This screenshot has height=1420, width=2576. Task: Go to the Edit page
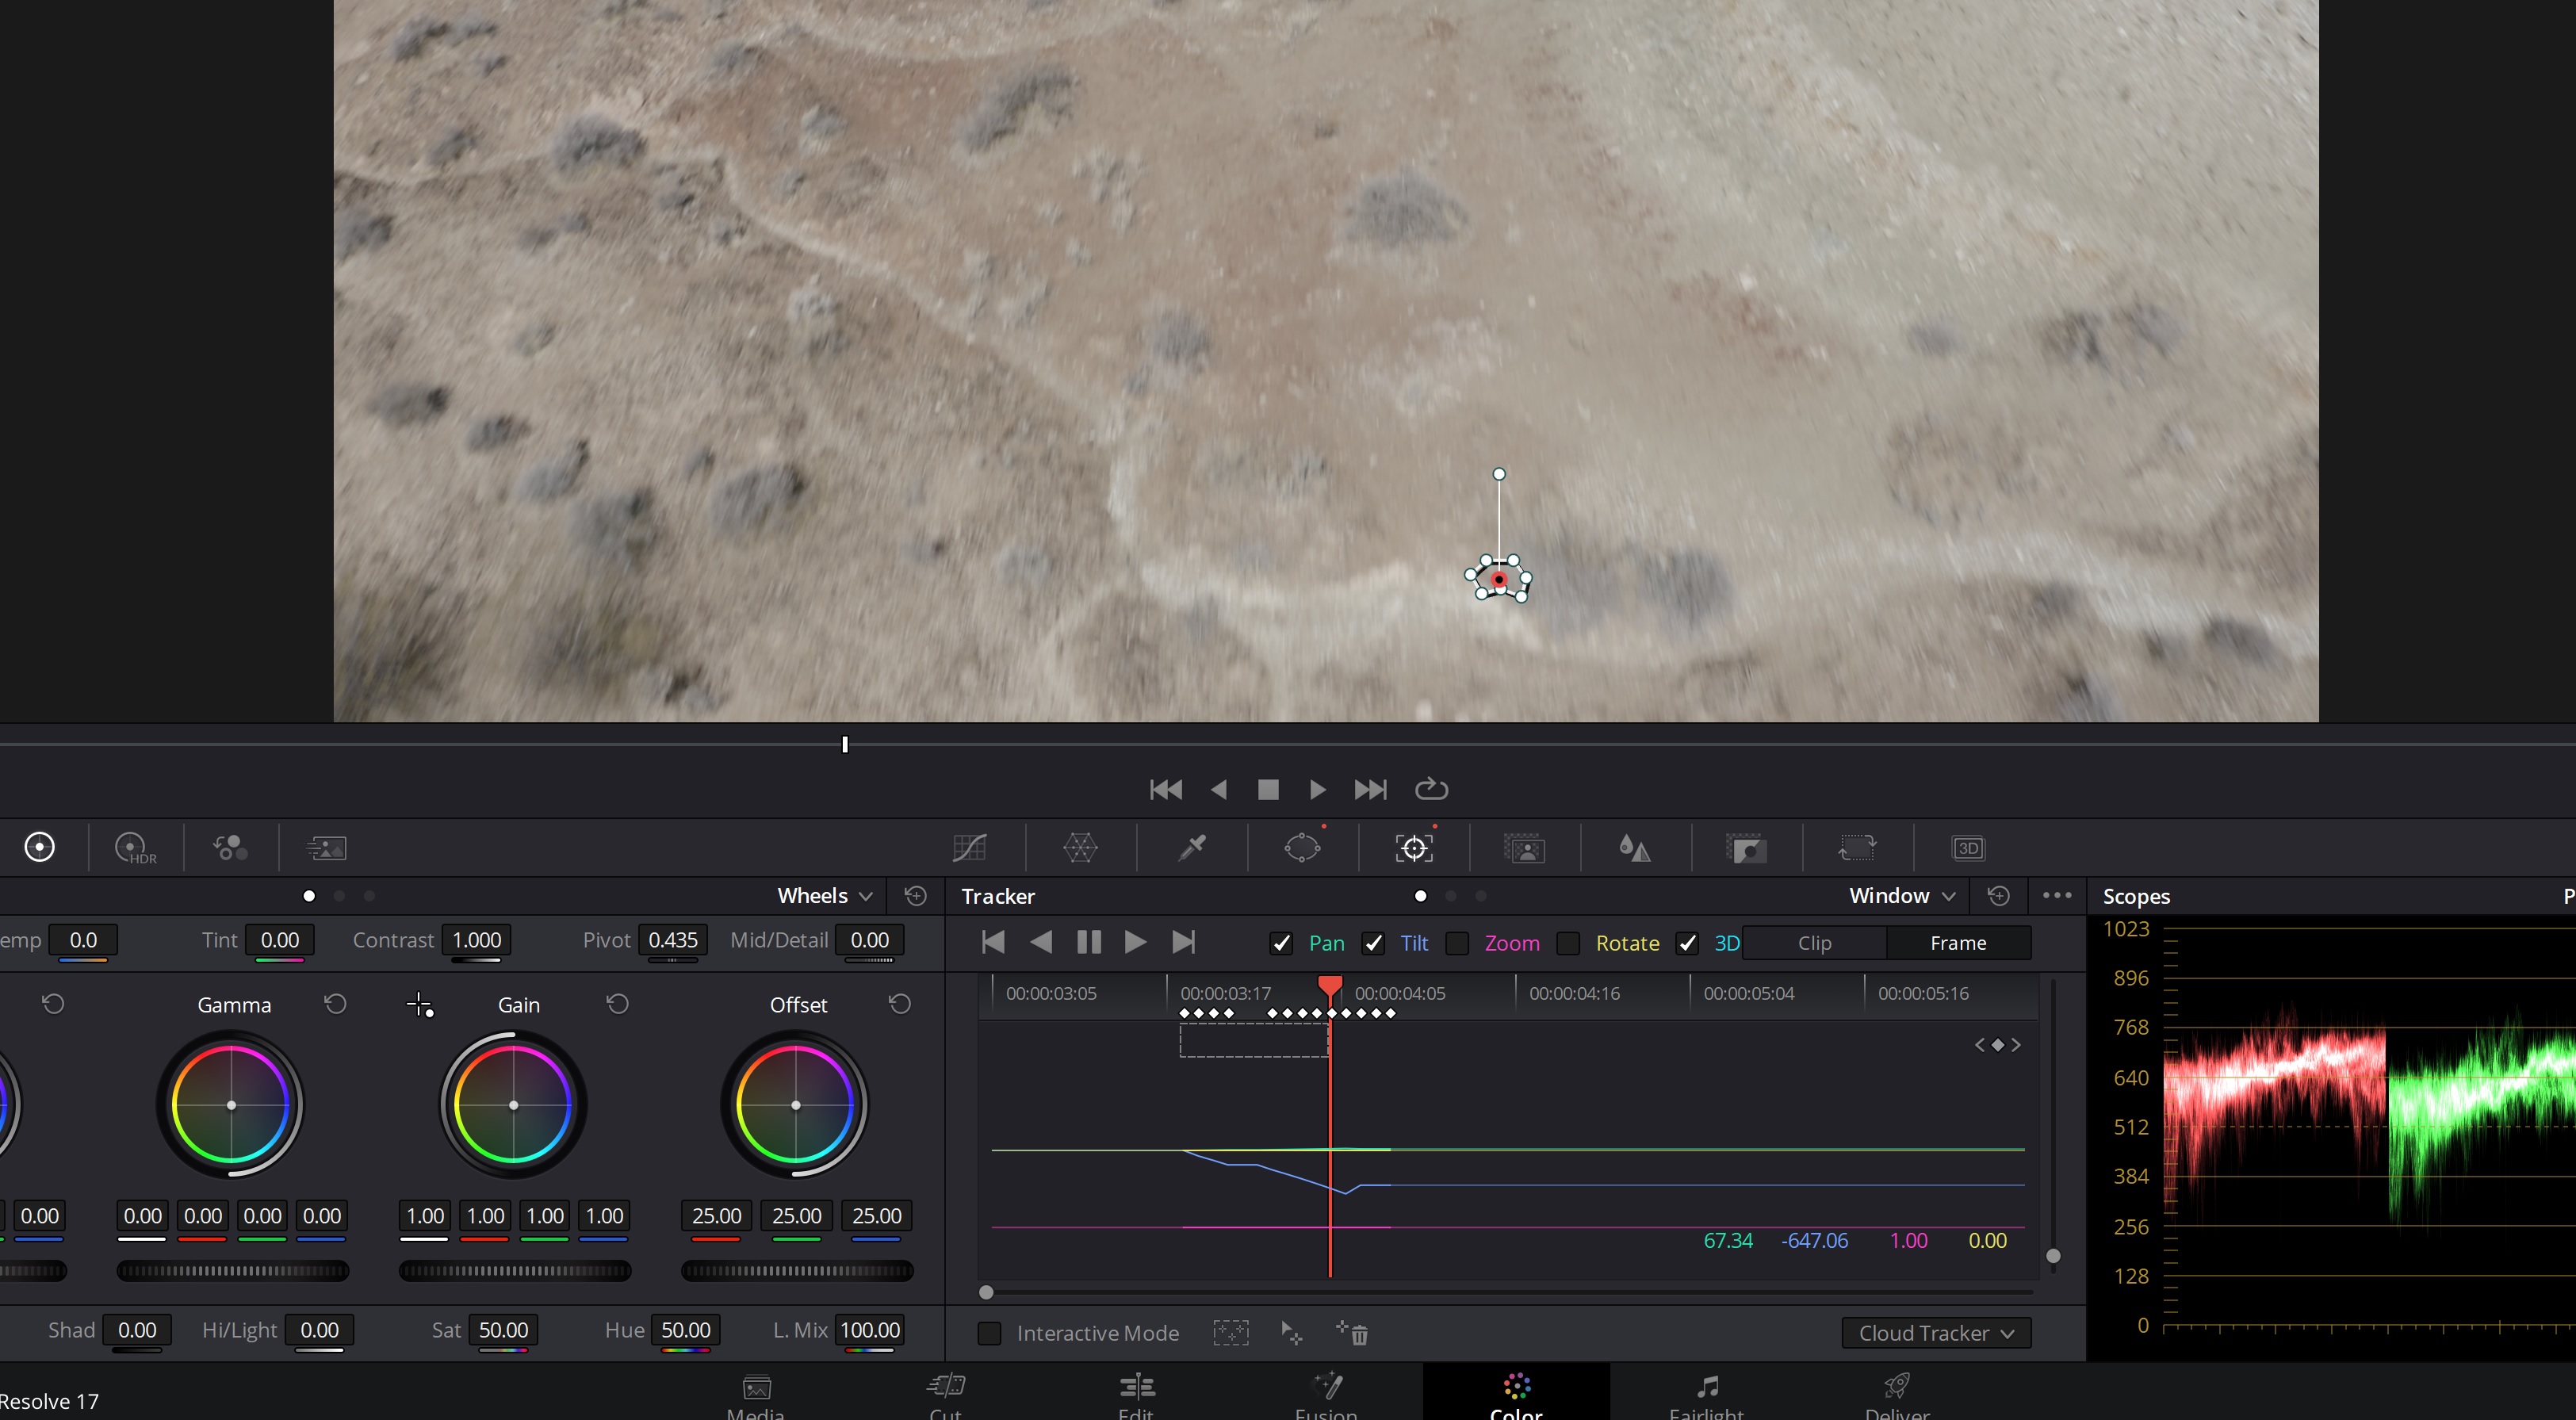click(x=1136, y=1397)
